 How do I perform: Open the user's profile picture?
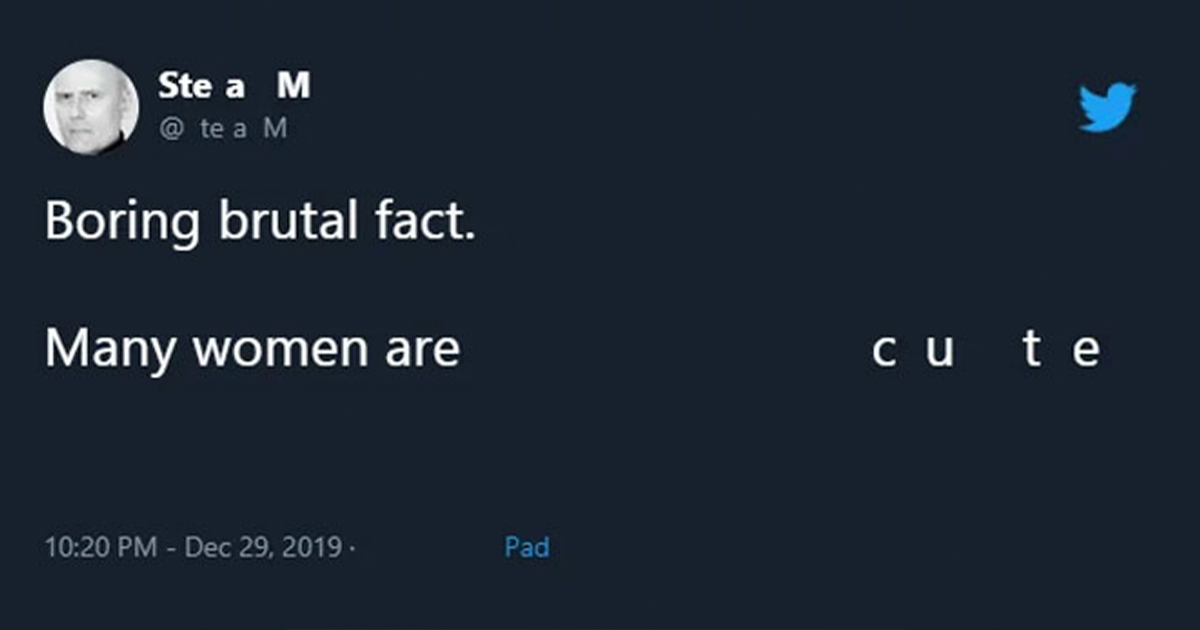(x=90, y=104)
